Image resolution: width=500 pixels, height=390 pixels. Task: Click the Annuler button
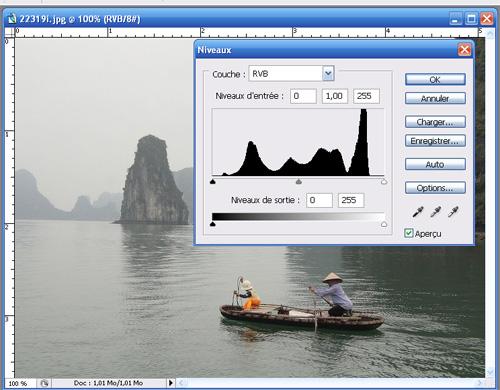click(435, 98)
